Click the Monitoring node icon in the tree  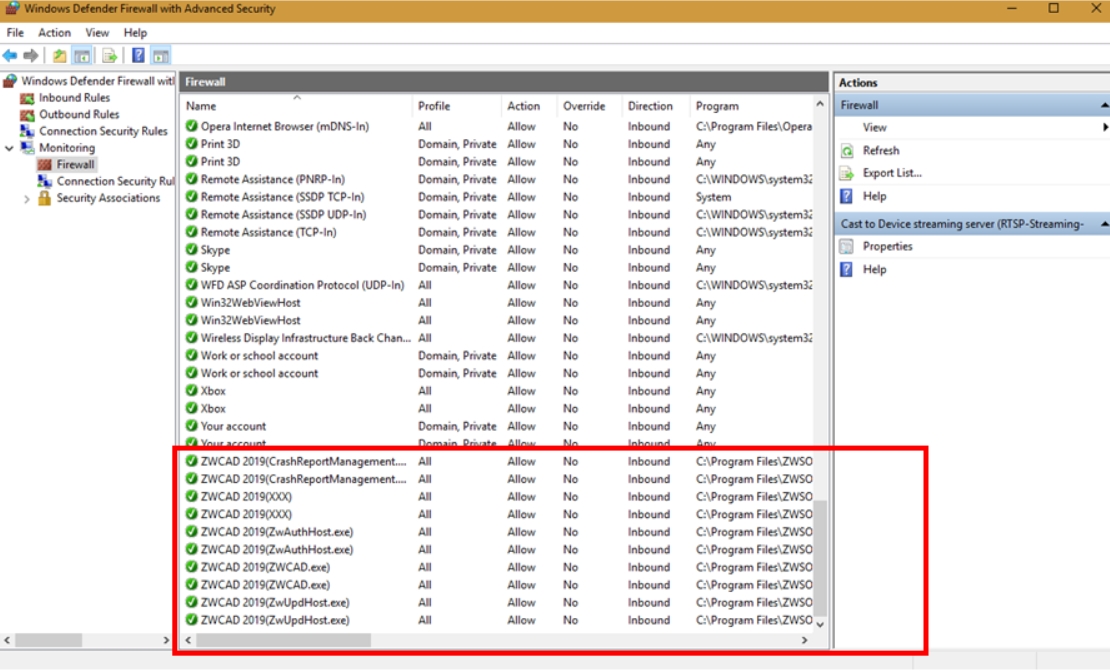point(27,148)
